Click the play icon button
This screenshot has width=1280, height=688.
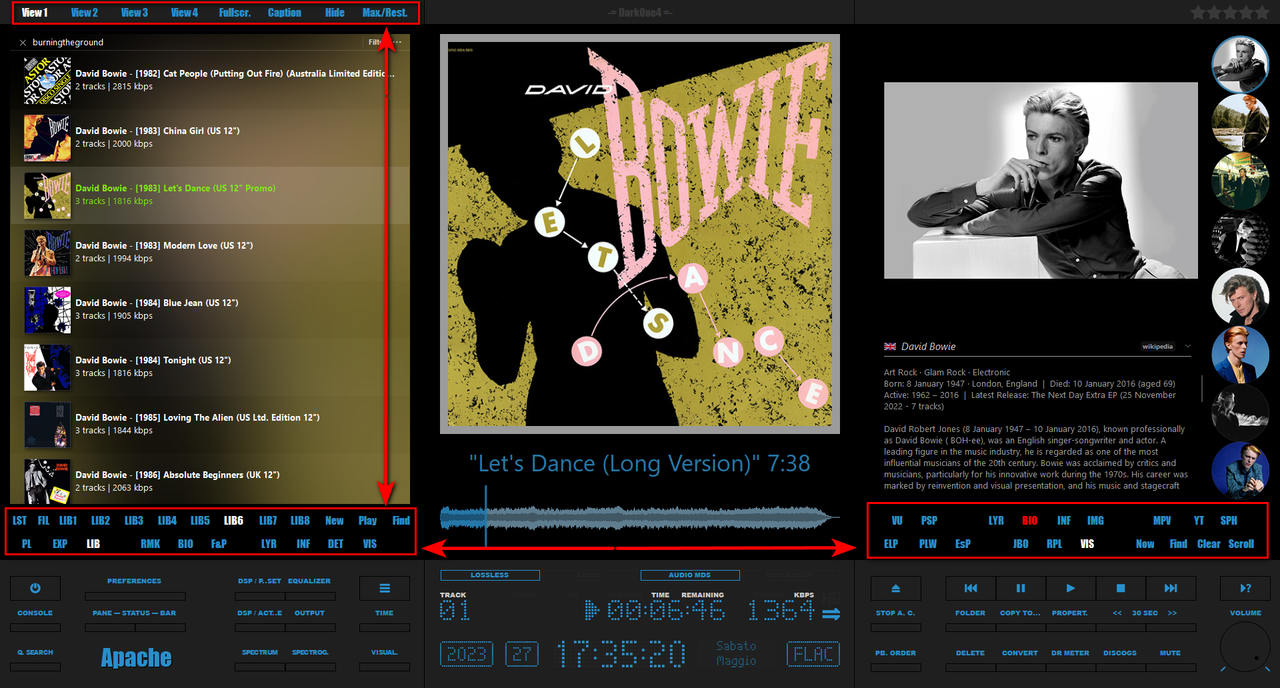[x=1070, y=588]
